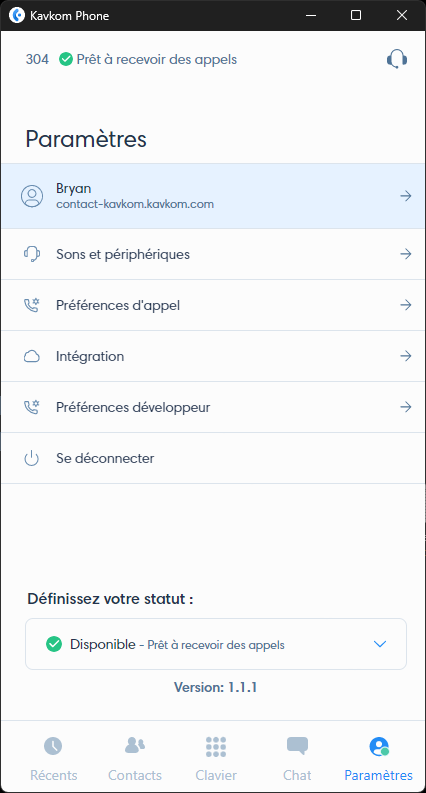The image size is (426, 793).
Task: Click the user avatar icon beside Bryan
Action: coord(32,196)
